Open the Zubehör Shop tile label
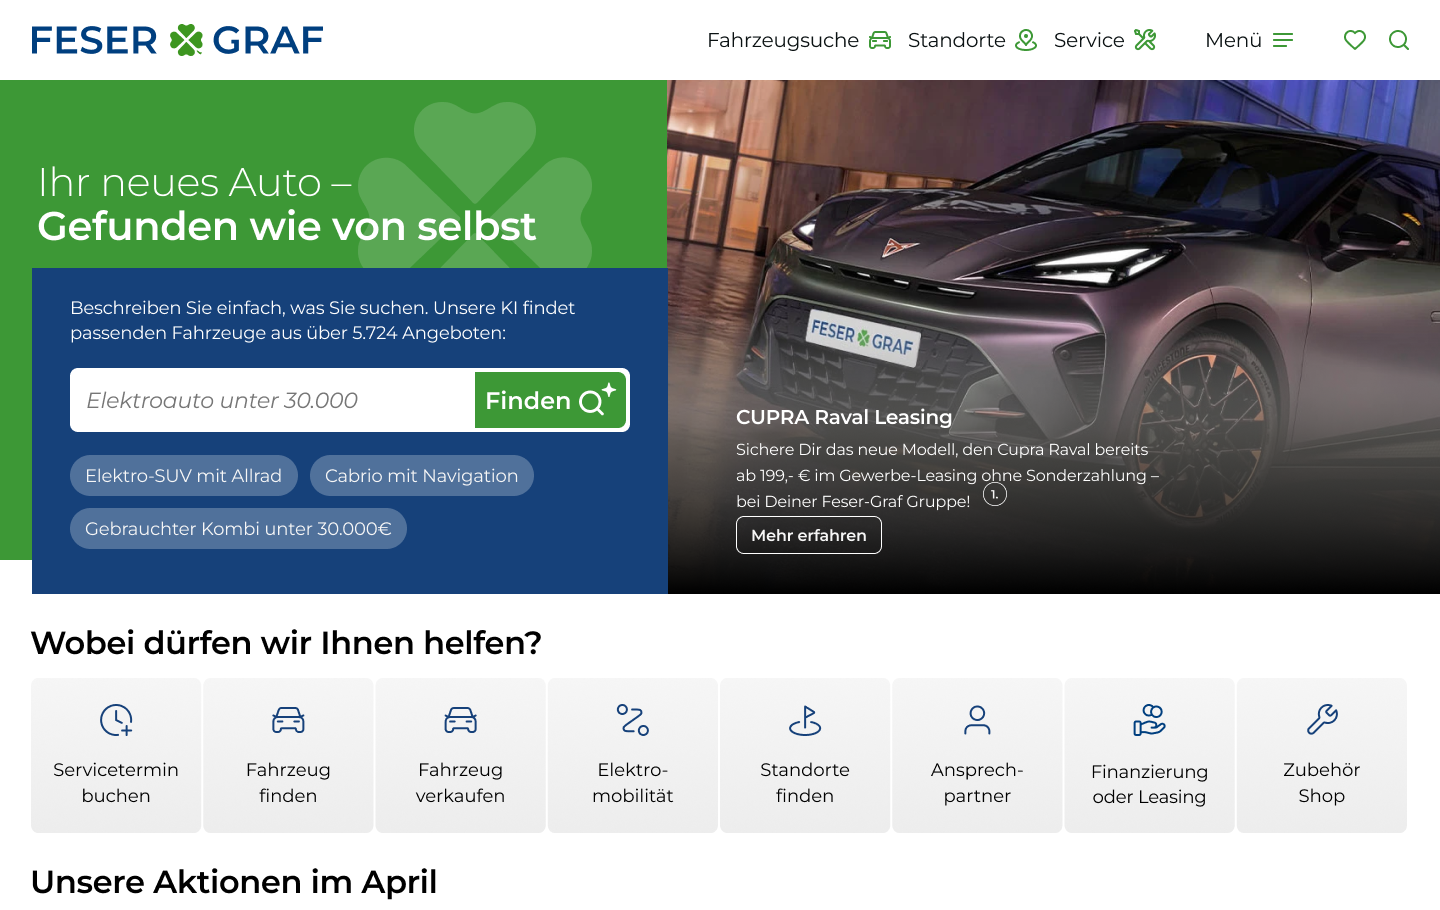 pyautogui.click(x=1322, y=783)
